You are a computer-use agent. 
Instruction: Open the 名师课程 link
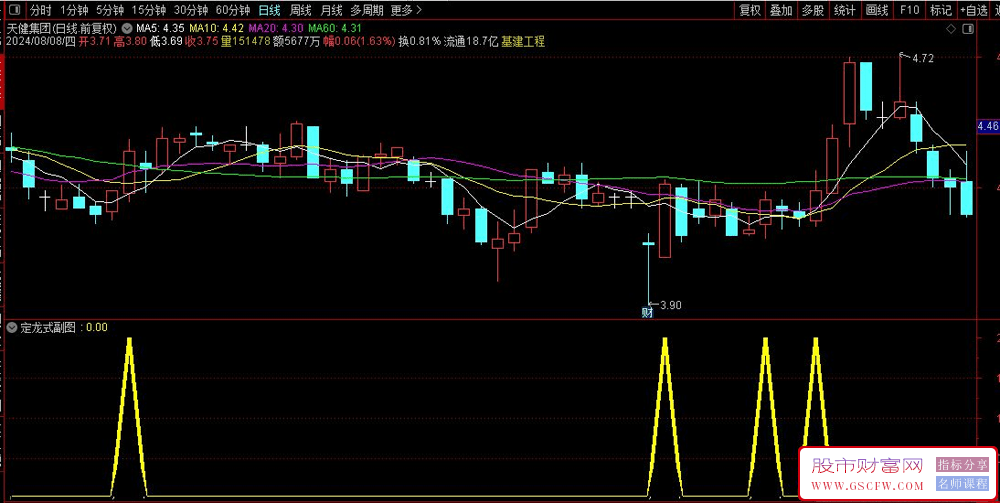click(962, 484)
